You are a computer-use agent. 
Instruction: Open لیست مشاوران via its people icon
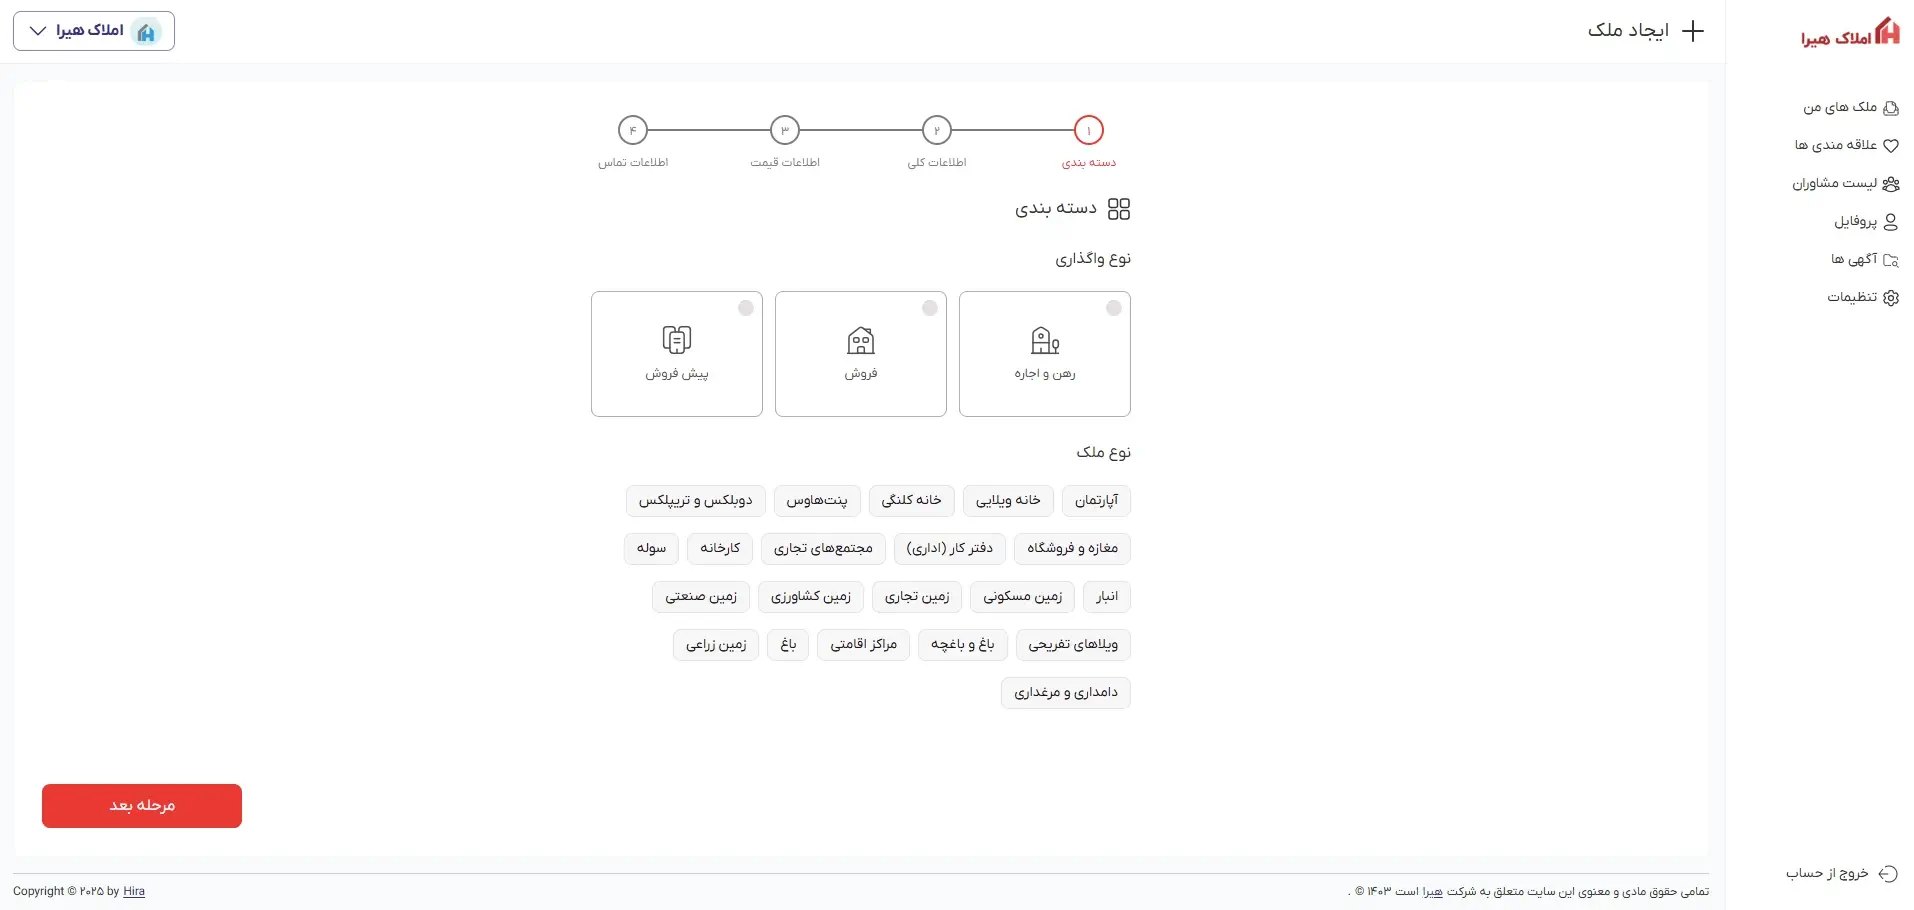point(1890,184)
